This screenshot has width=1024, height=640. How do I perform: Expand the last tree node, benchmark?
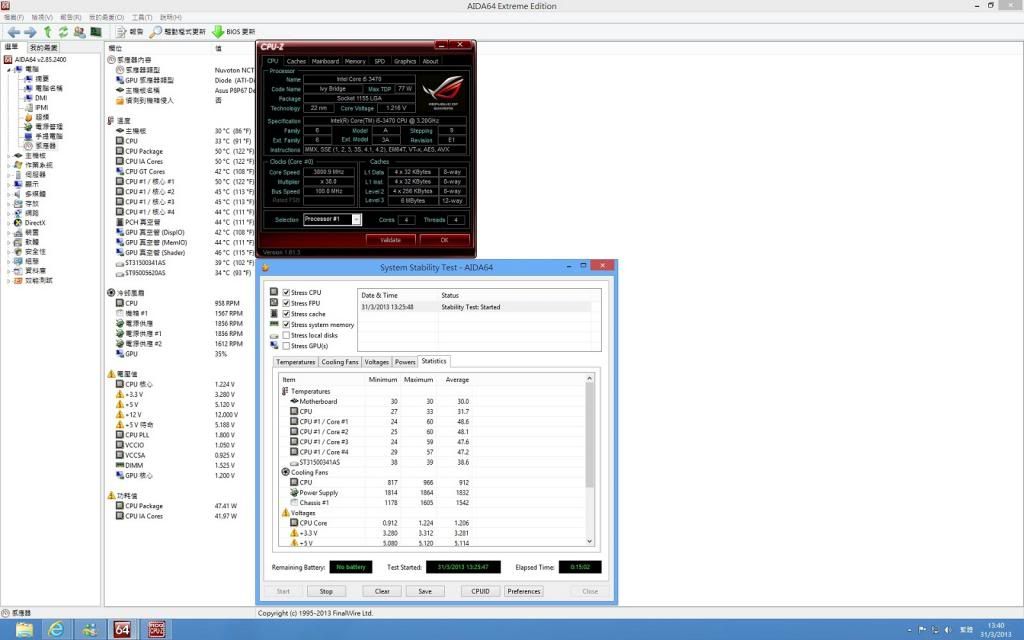pos(8,281)
